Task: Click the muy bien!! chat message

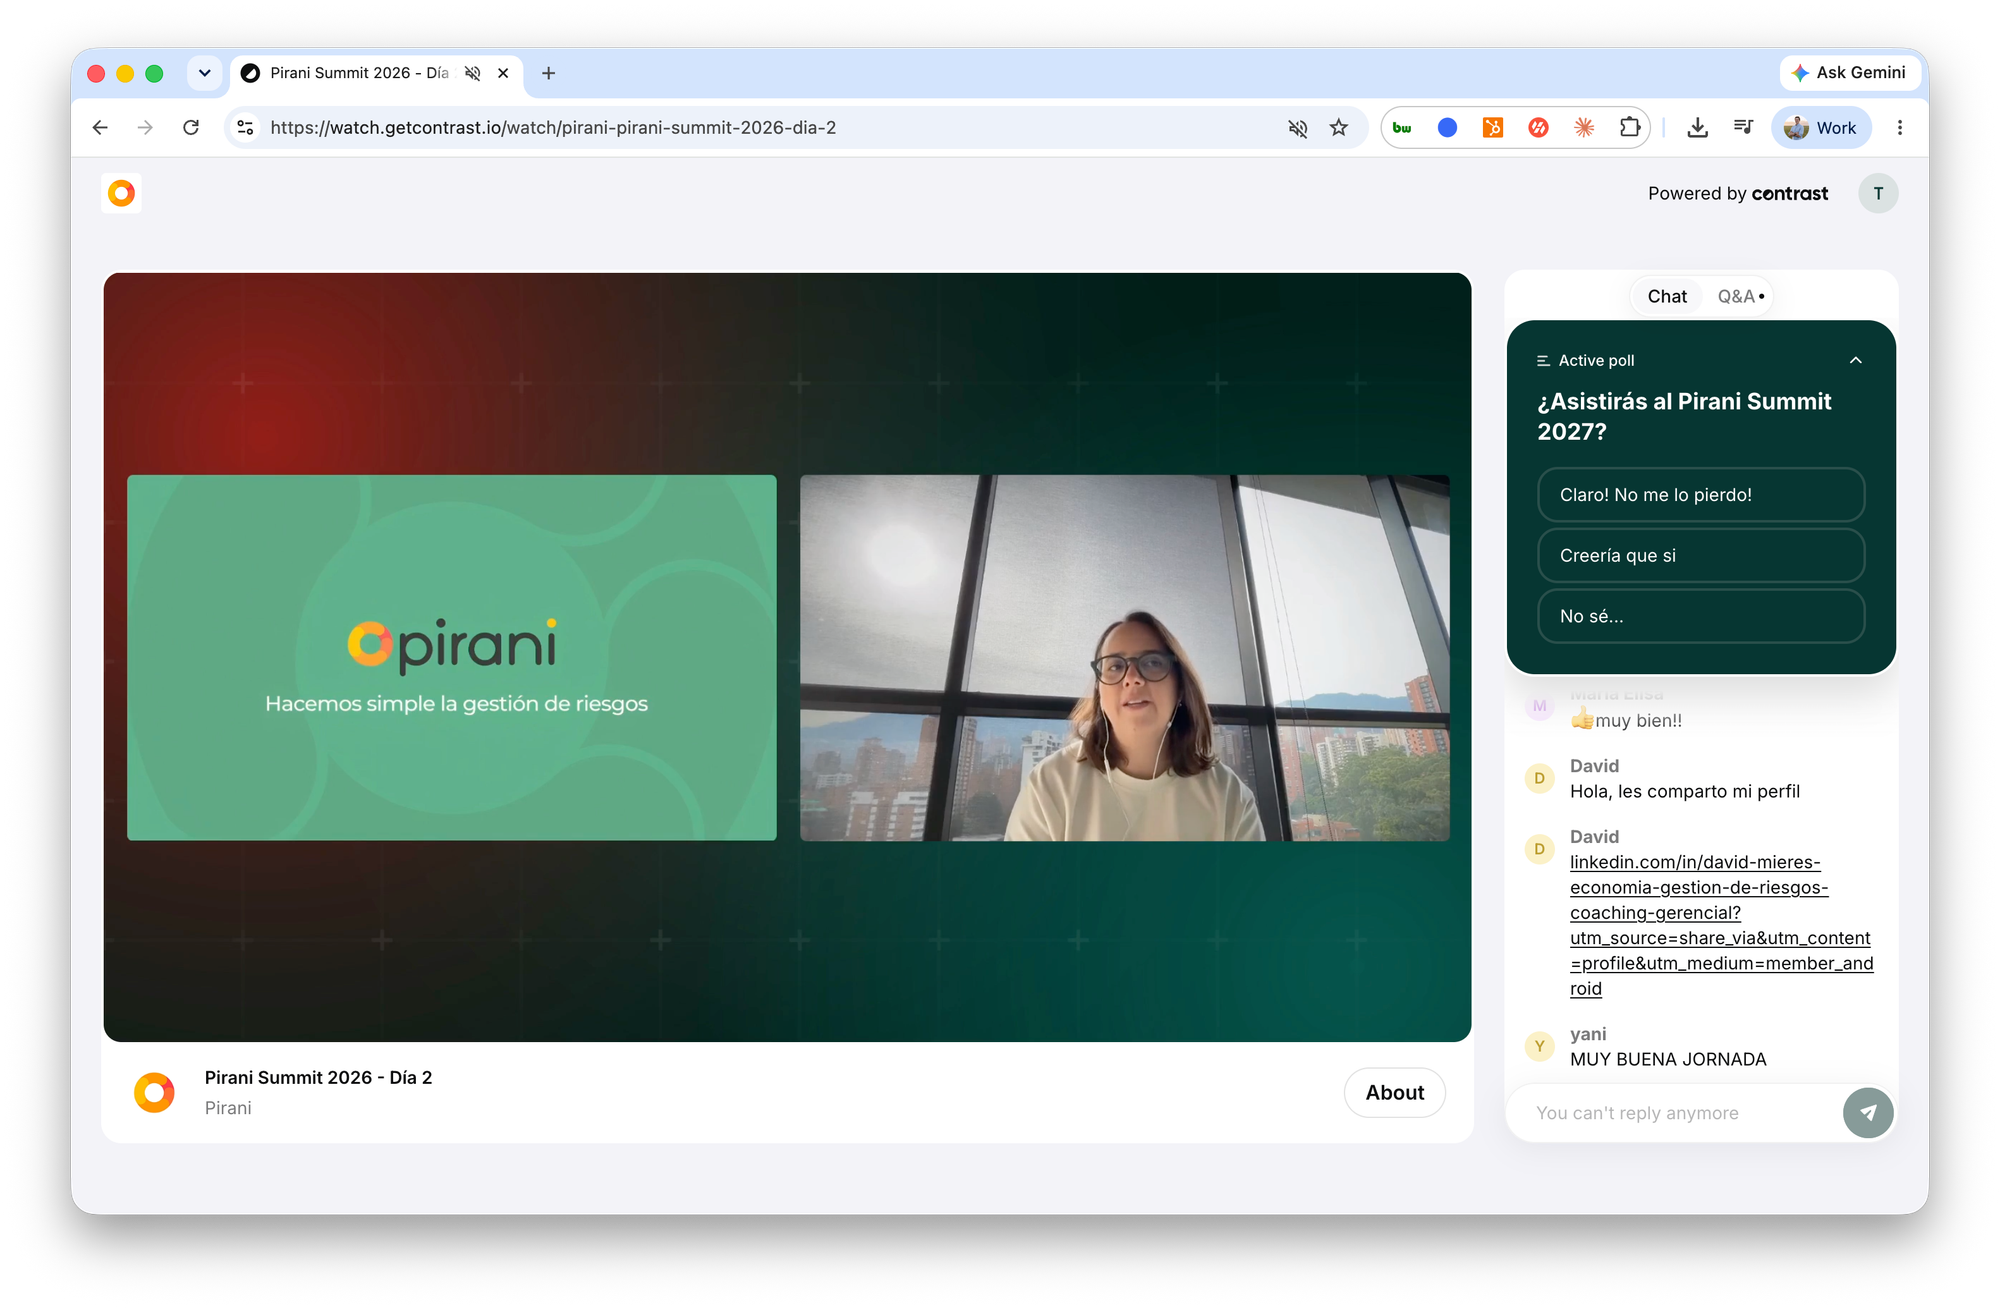Action: (x=1627, y=720)
